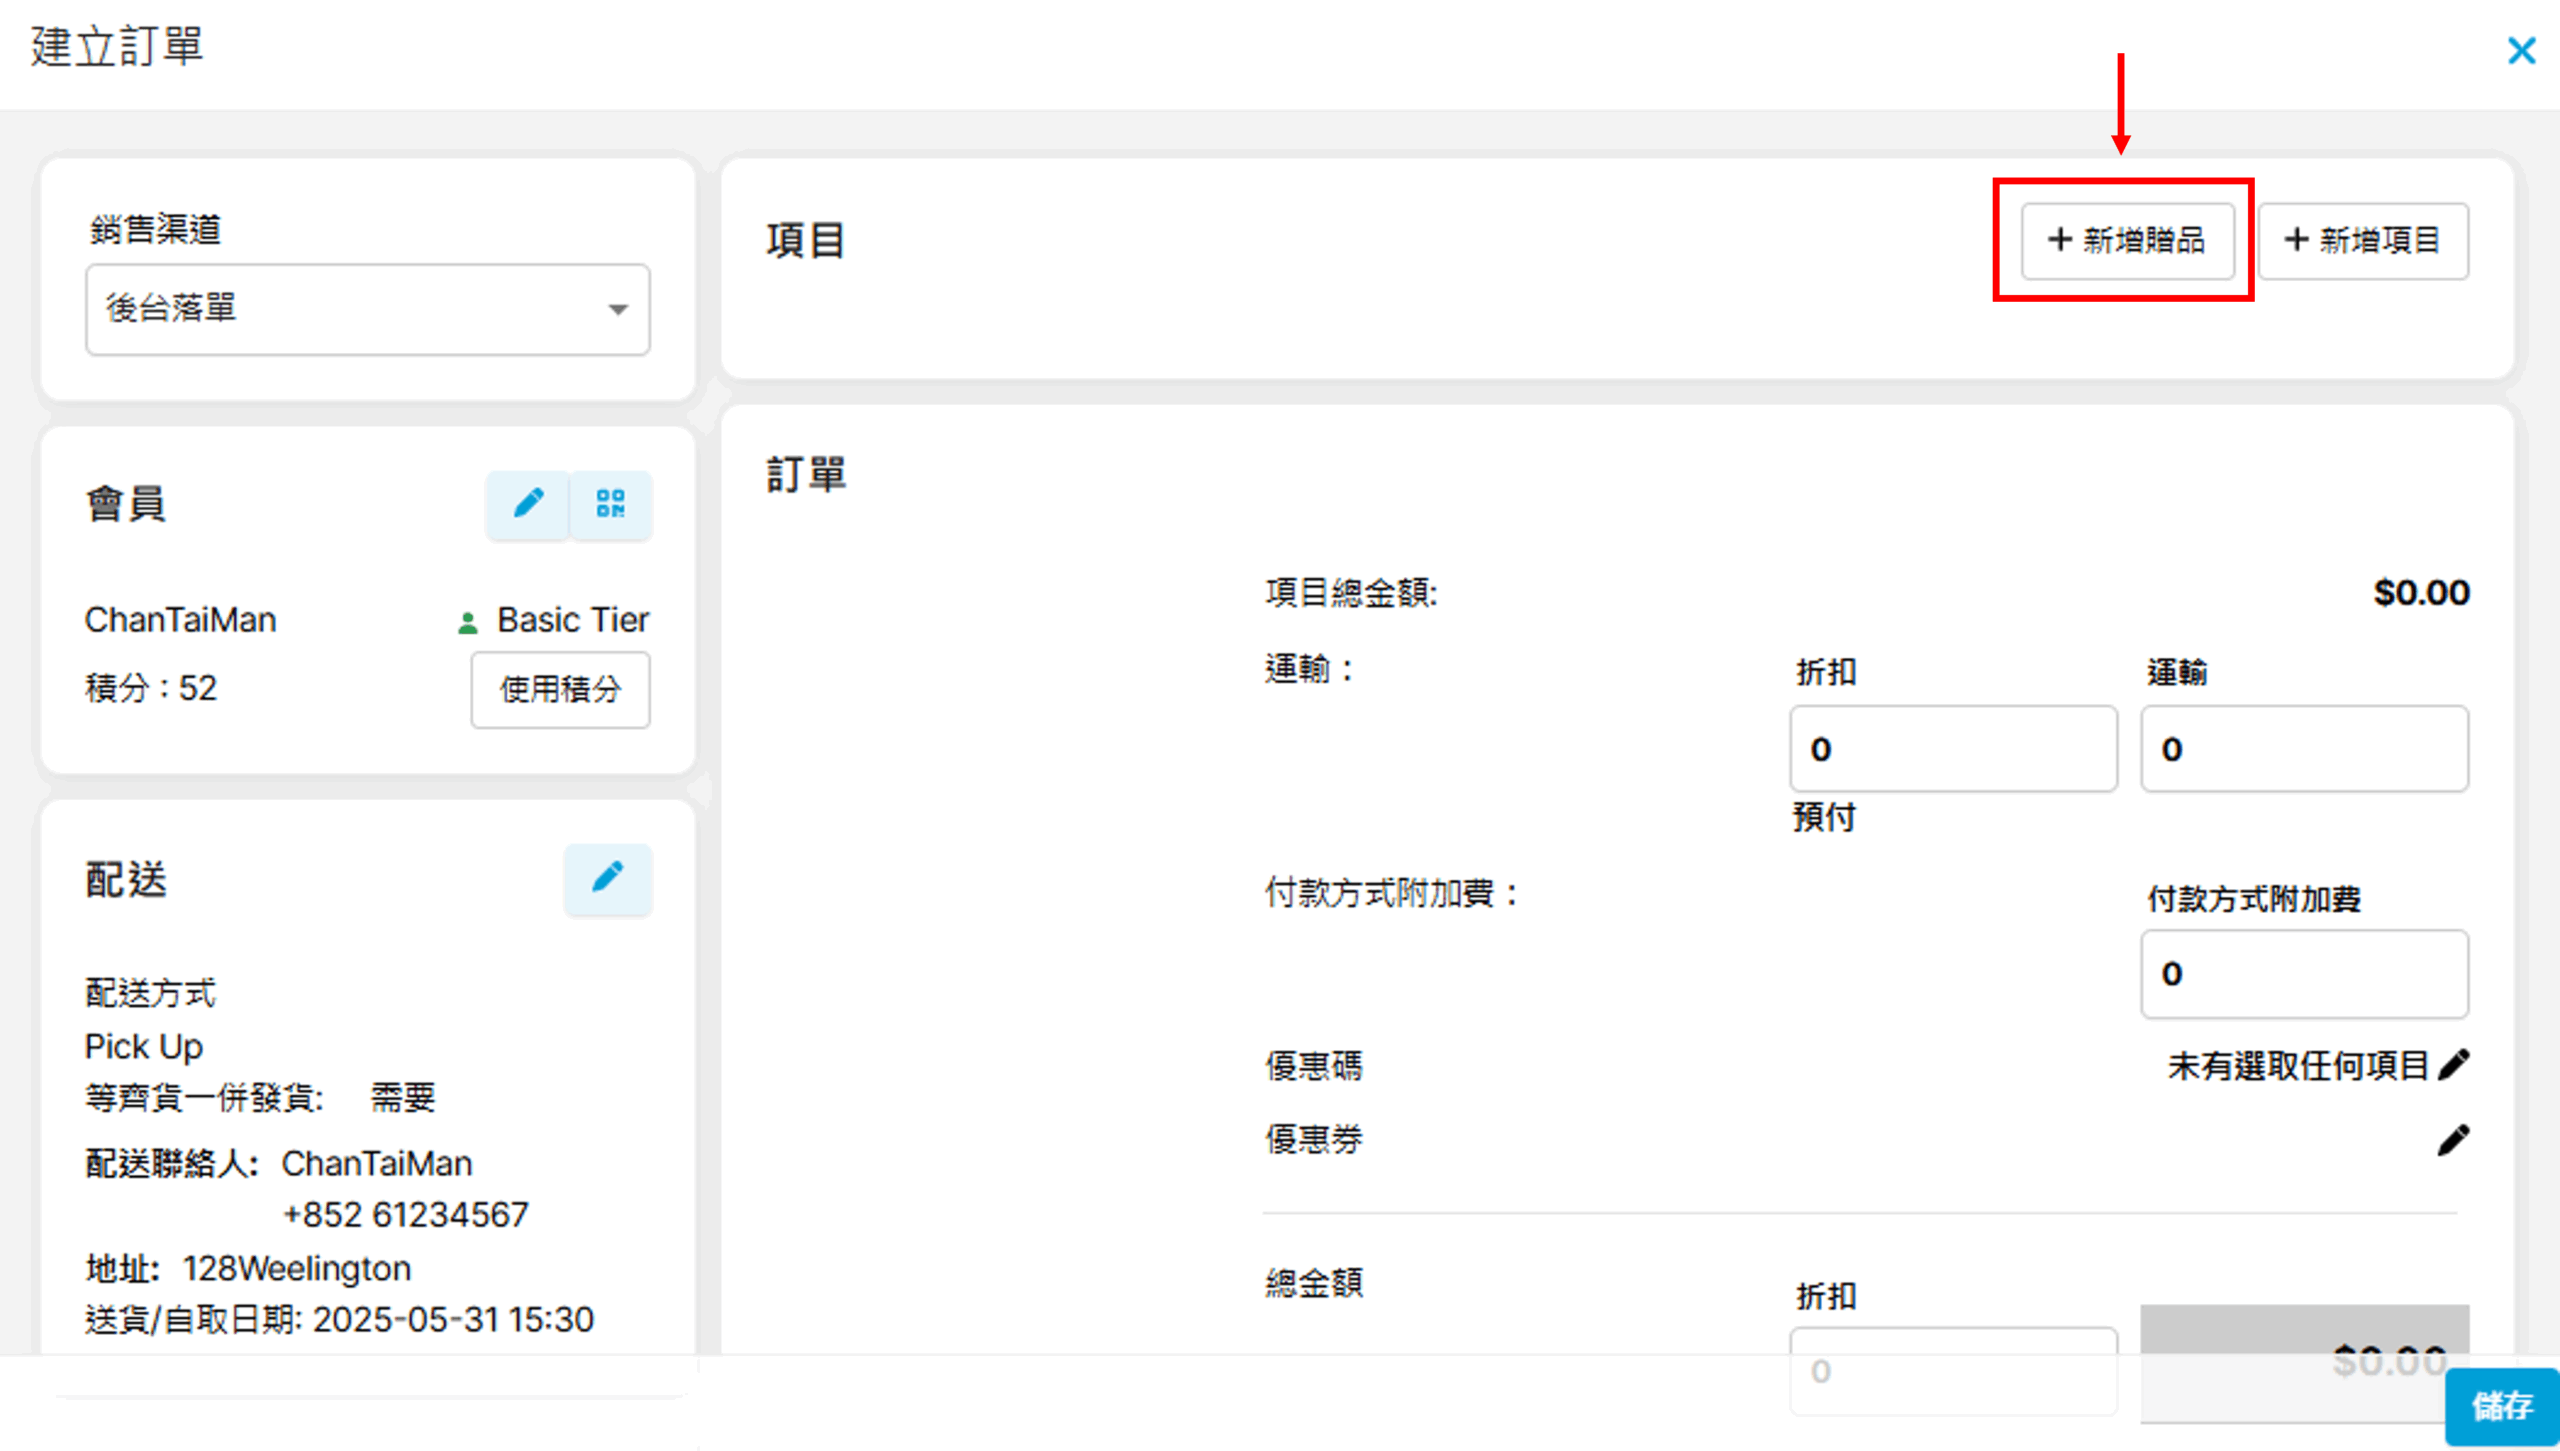The width and height of the screenshot is (2560, 1451).
Task: Click the Basic Tier member badge
Action: [x=572, y=620]
